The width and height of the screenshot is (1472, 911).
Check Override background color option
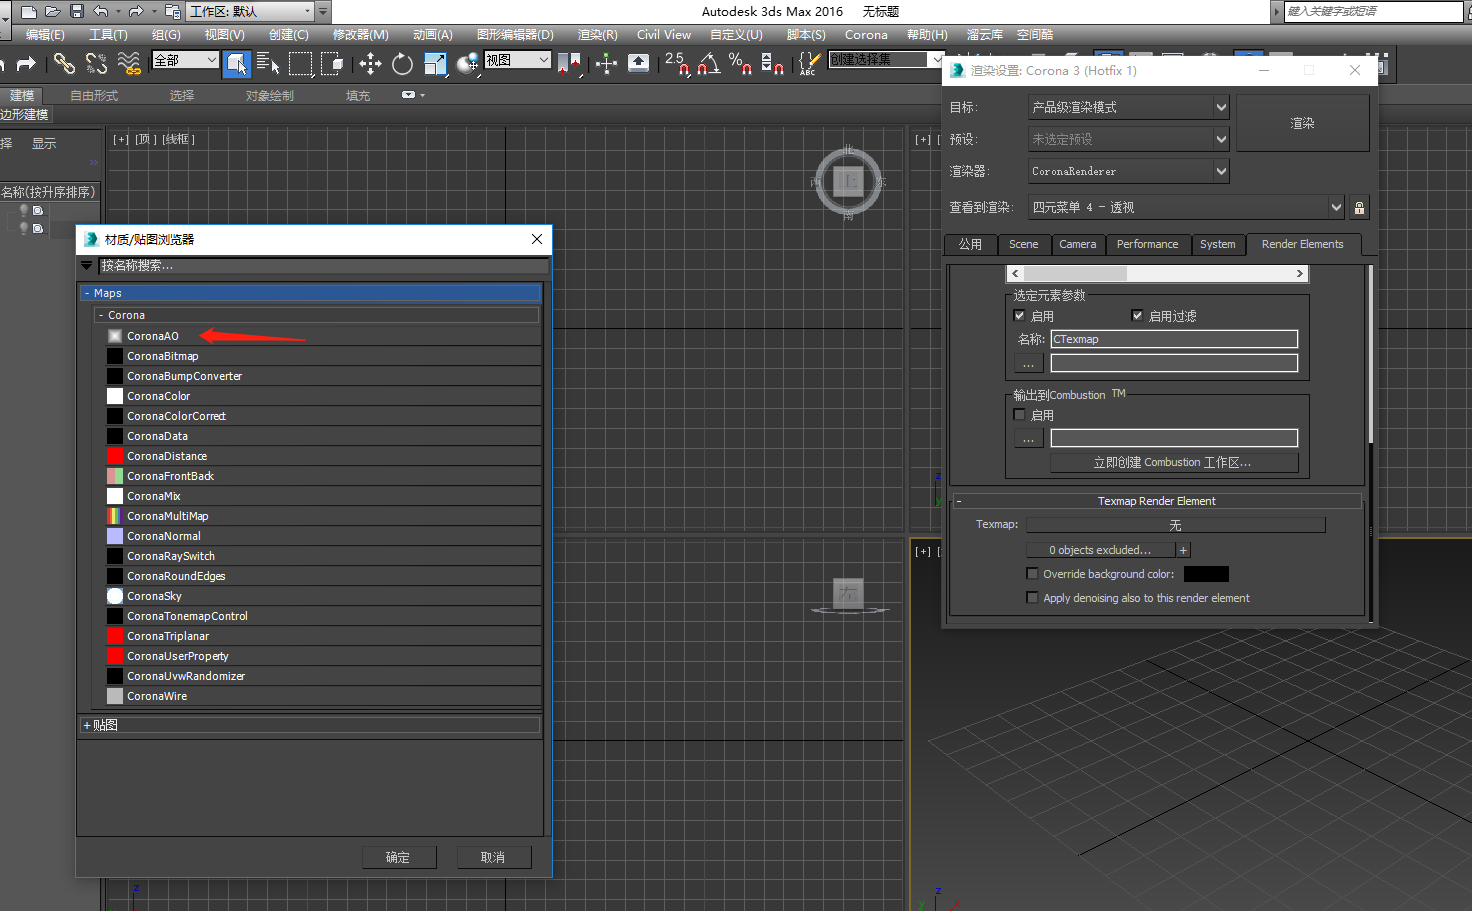(1032, 574)
